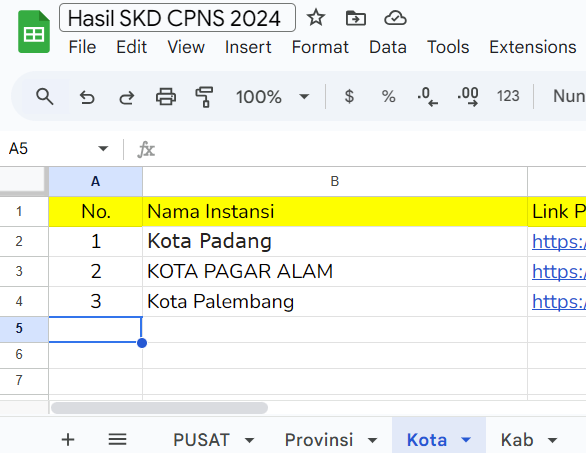Image resolution: width=586 pixels, height=453 pixels.
Task: Show the all sheets list icon
Action: tap(117, 440)
